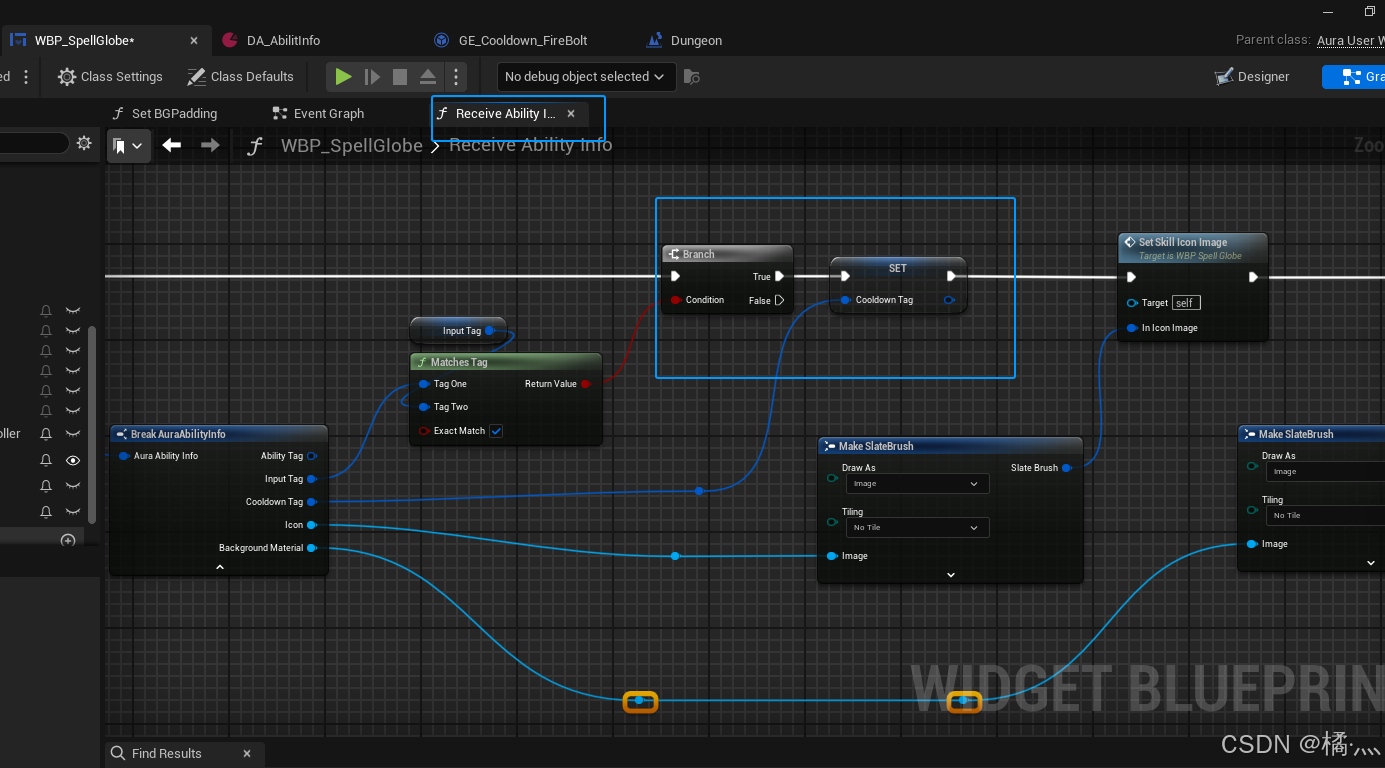Image resolution: width=1385 pixels, height=768 pixels.
Task: Select the SET node title
Action: 898,268
